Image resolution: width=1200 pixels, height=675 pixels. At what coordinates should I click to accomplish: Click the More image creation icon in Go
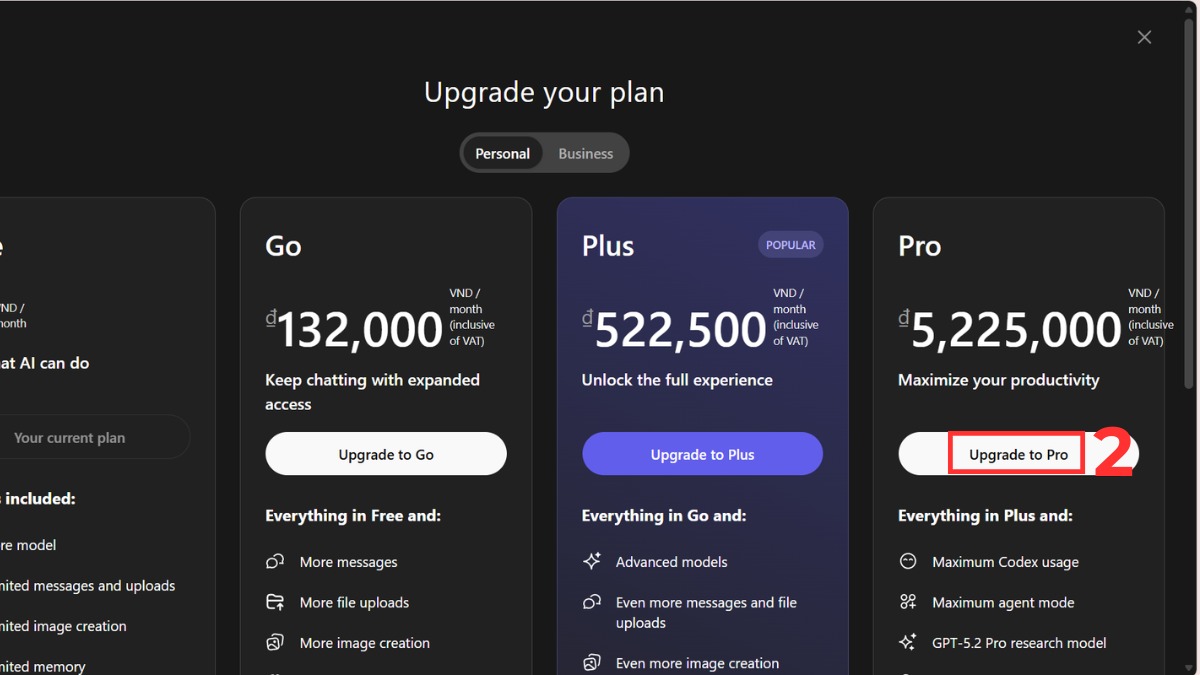coord(275,642)
